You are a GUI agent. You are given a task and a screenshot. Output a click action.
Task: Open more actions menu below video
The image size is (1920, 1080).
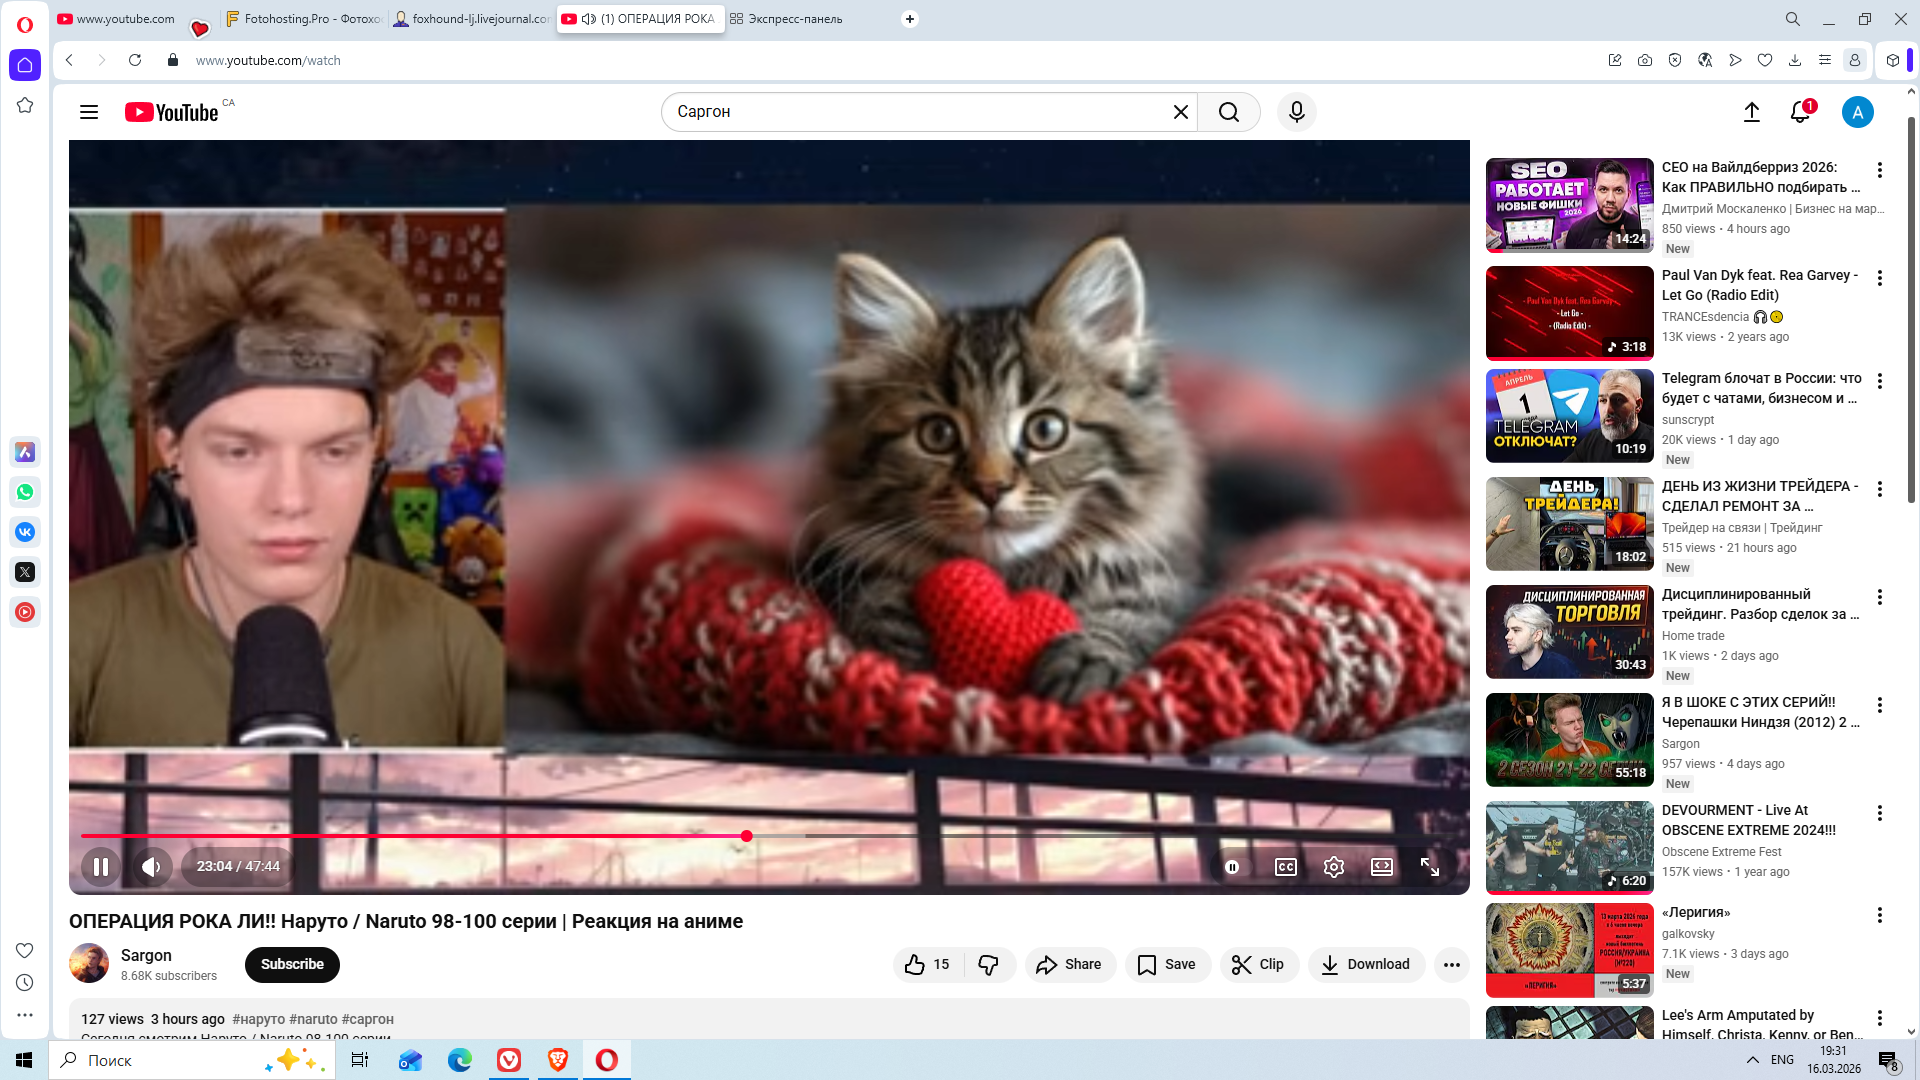point(1451,965)
